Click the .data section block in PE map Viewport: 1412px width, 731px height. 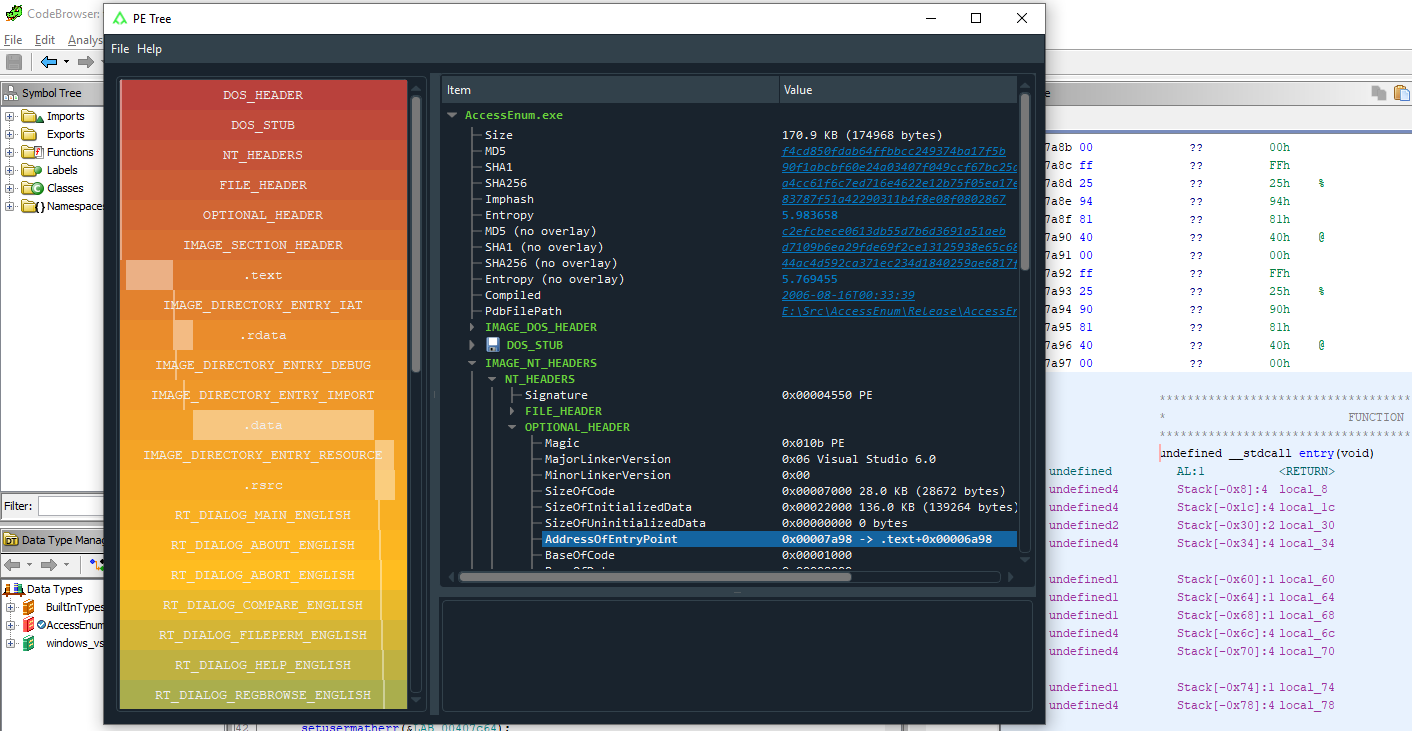click(x=263, y=425)
